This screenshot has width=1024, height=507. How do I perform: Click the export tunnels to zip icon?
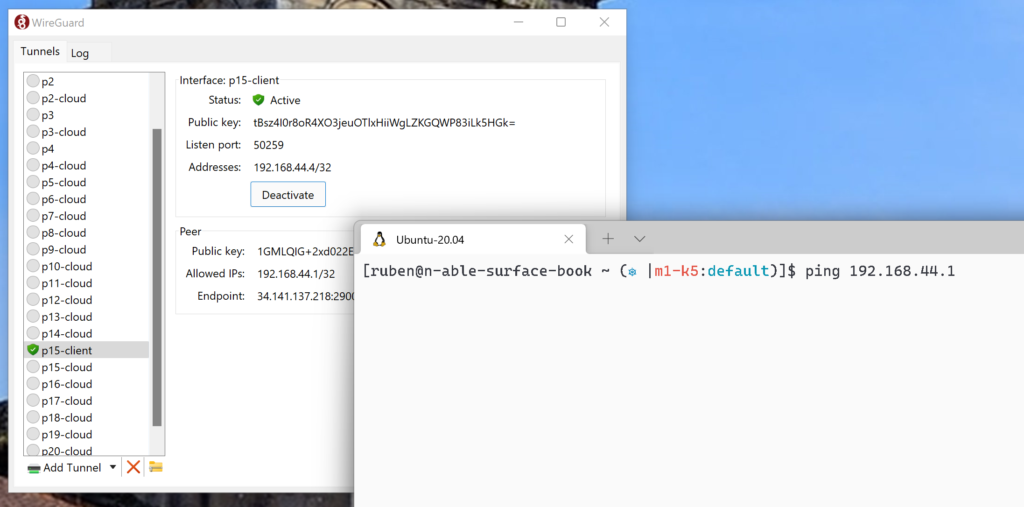click(x=156, y=467)
